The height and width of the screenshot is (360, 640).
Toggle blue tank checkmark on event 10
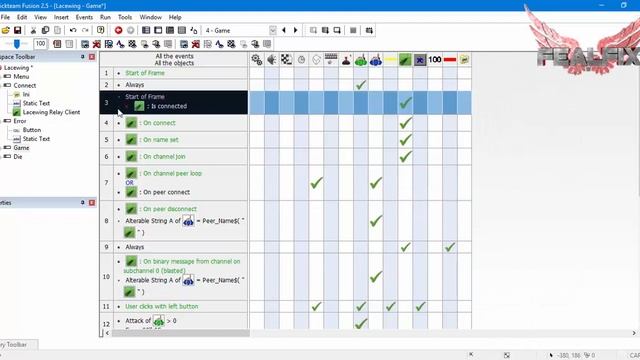pyautogui.click(x=376, y=277)
